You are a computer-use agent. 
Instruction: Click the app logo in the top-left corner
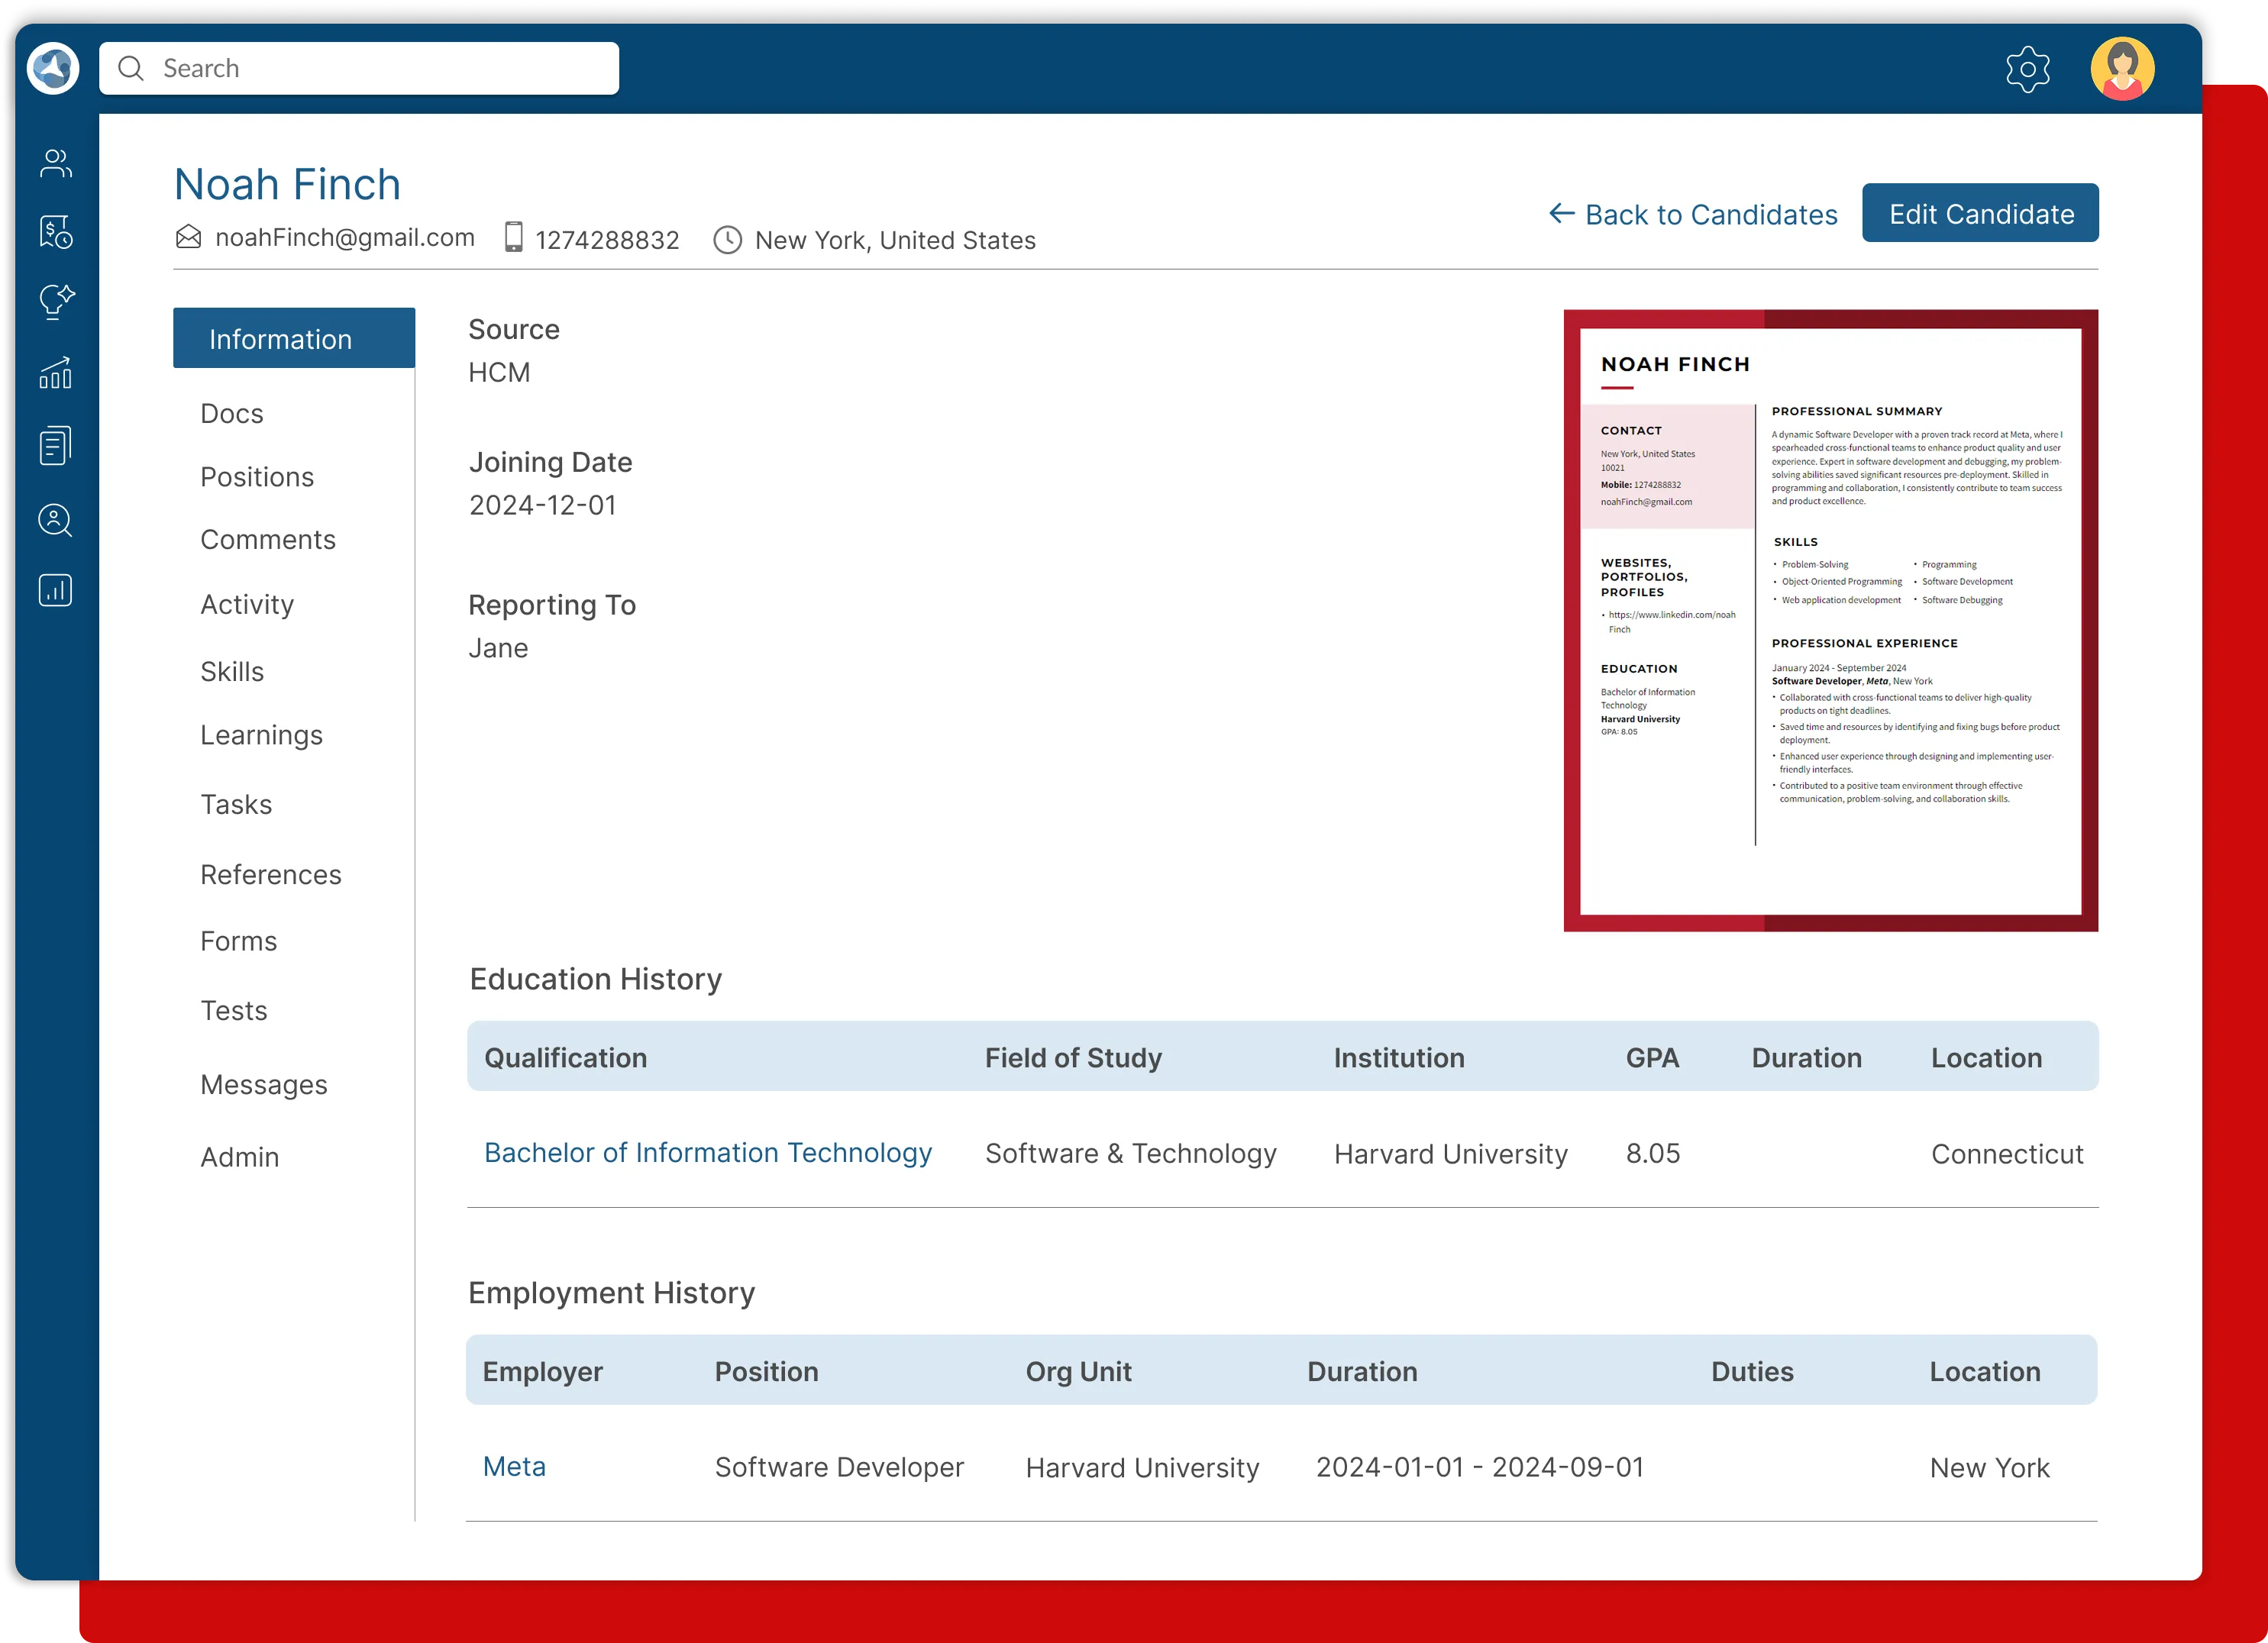pyautogui.click(x=52, y=68)
